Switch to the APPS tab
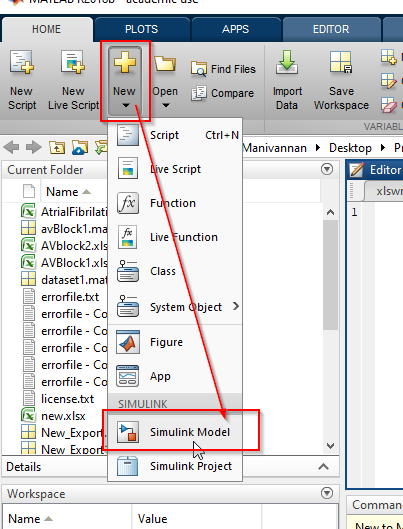 coord(235,29)
